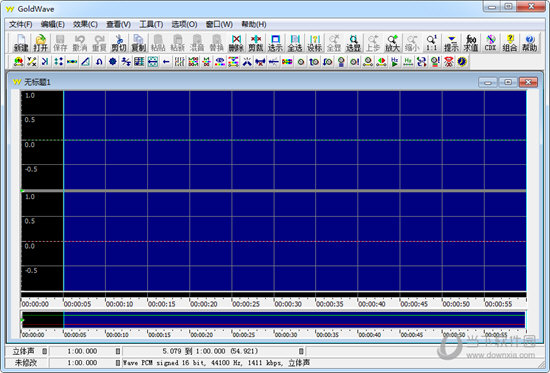Click the 删除 (Delete) toolbar icon
The image size is (550, 373).
pyautogui.click(x=236, y=43)
